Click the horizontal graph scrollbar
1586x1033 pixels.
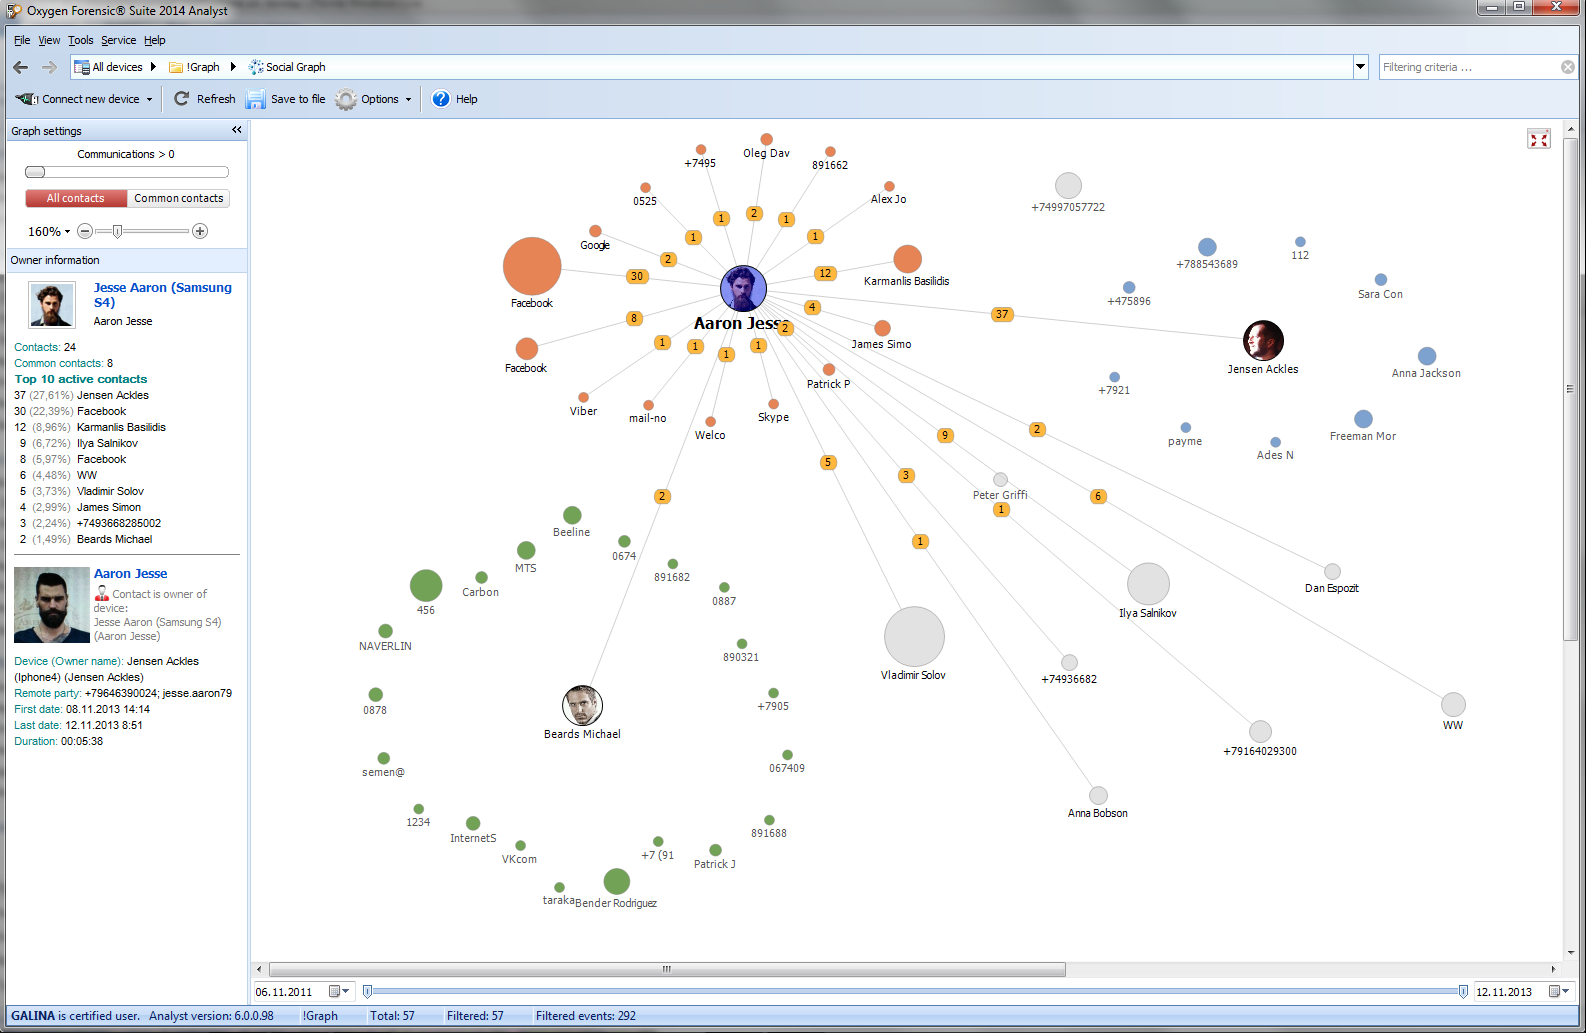[x=667, y=969]
